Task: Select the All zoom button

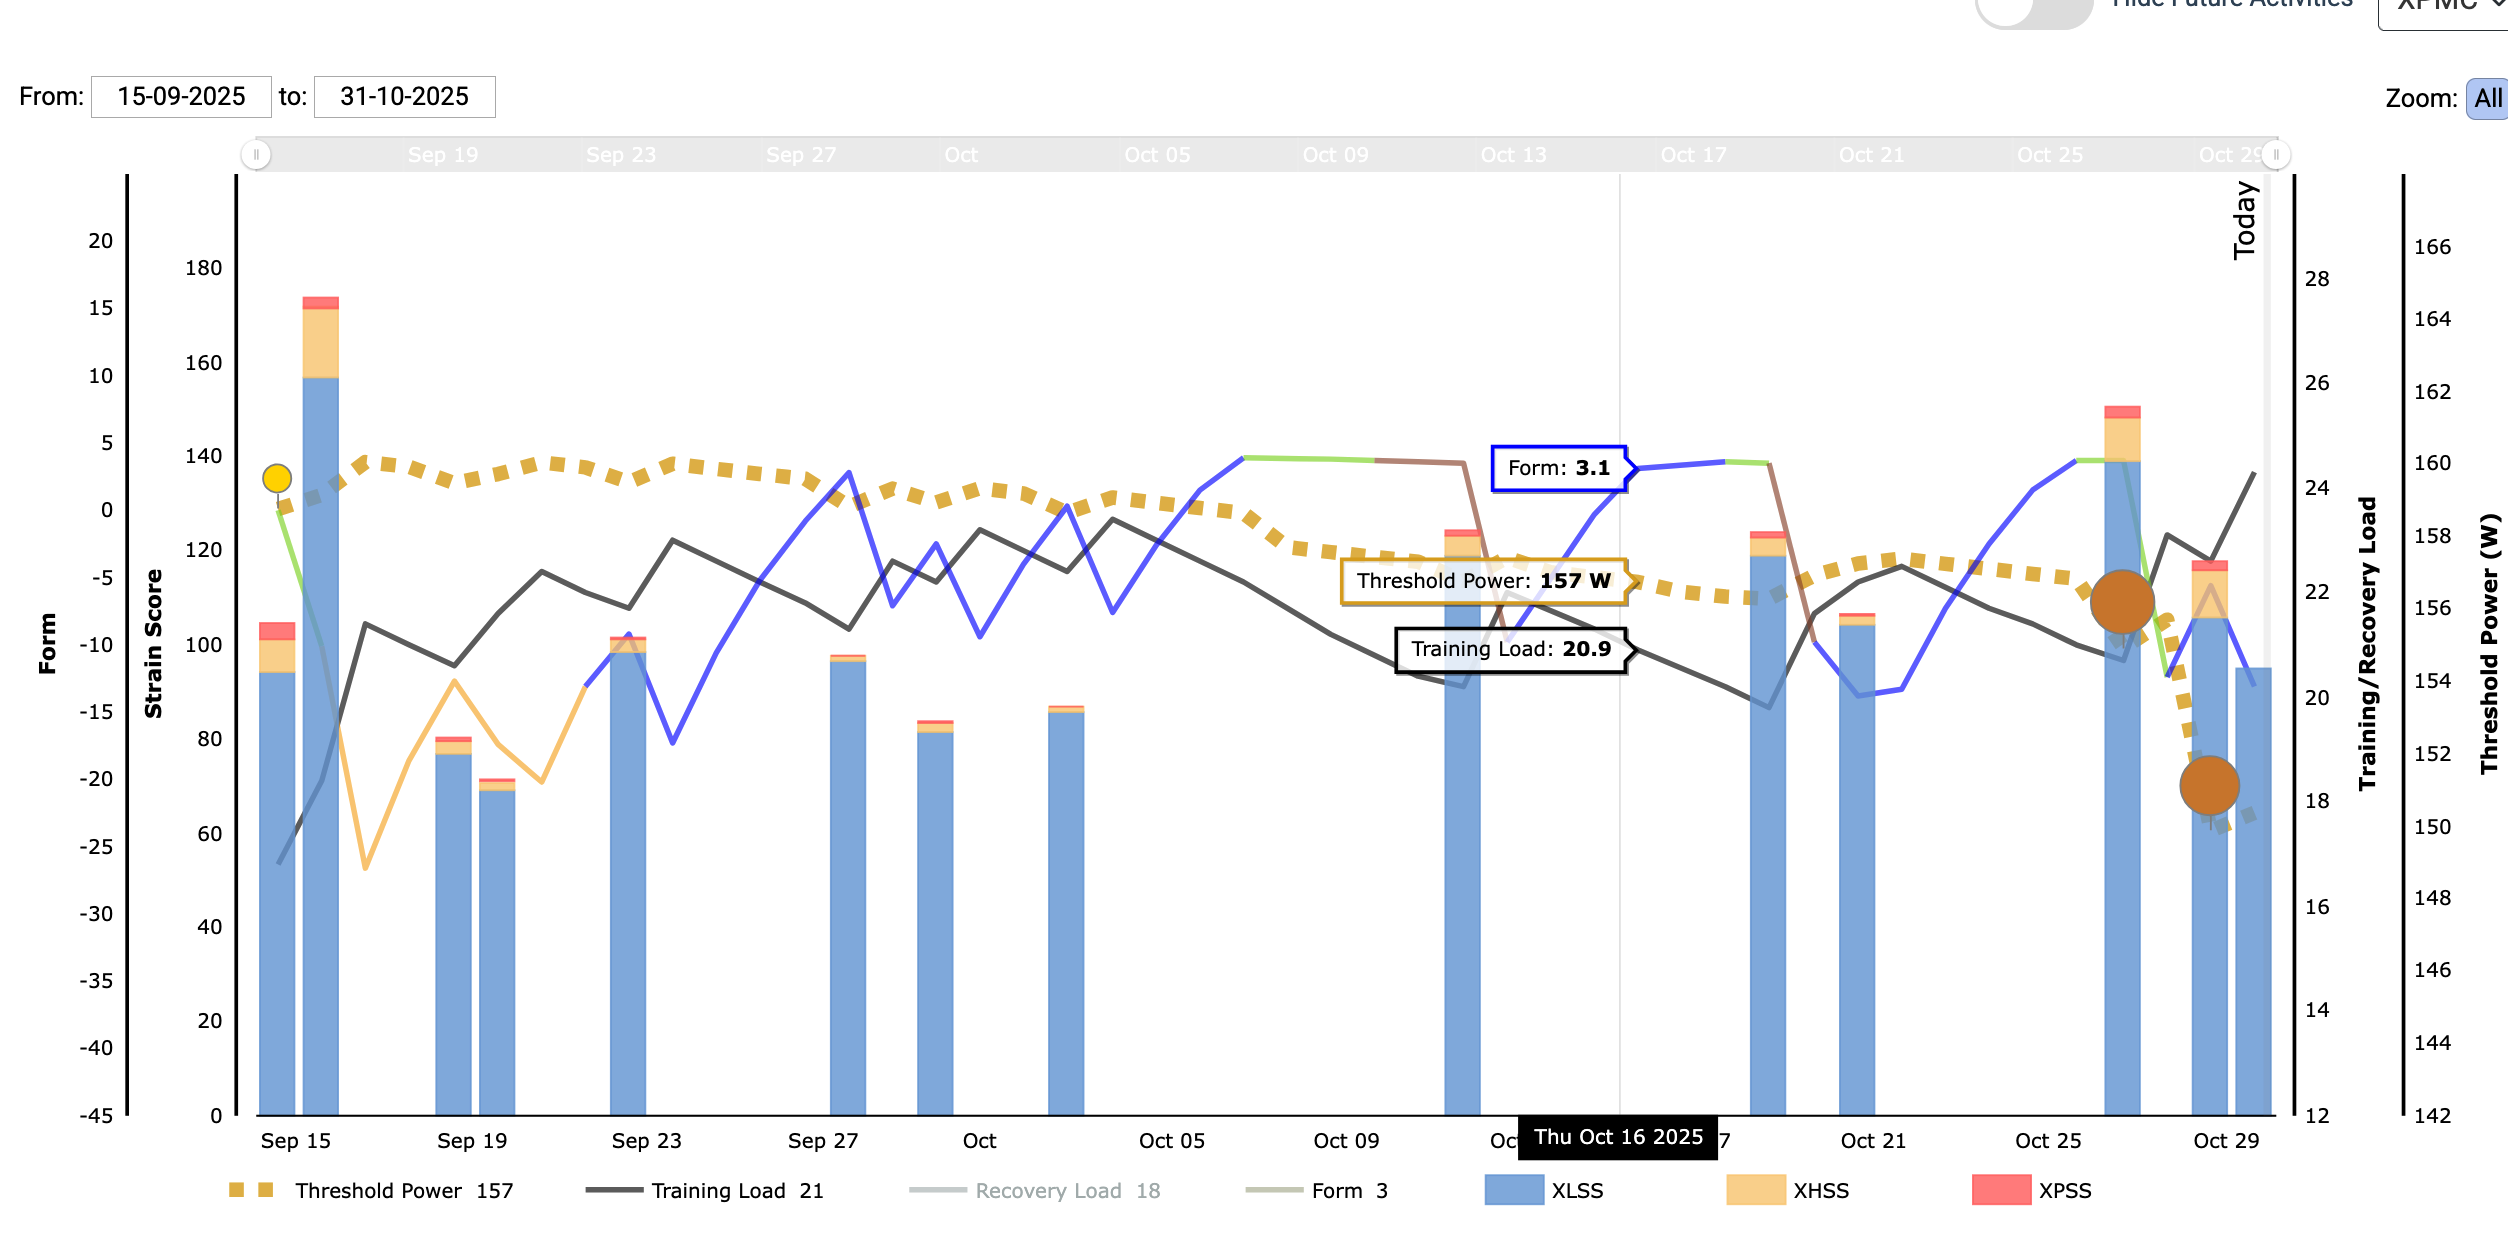Action: point(2487,99)
